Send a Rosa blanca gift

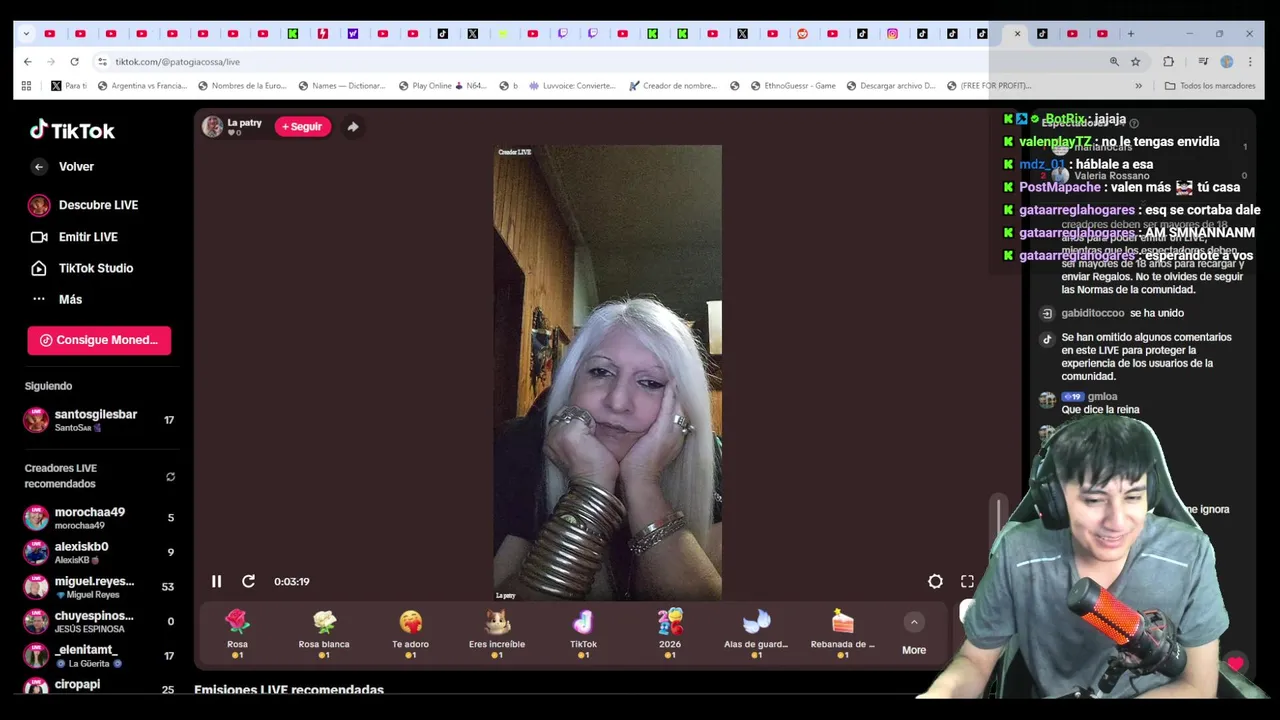coord(324,633)
